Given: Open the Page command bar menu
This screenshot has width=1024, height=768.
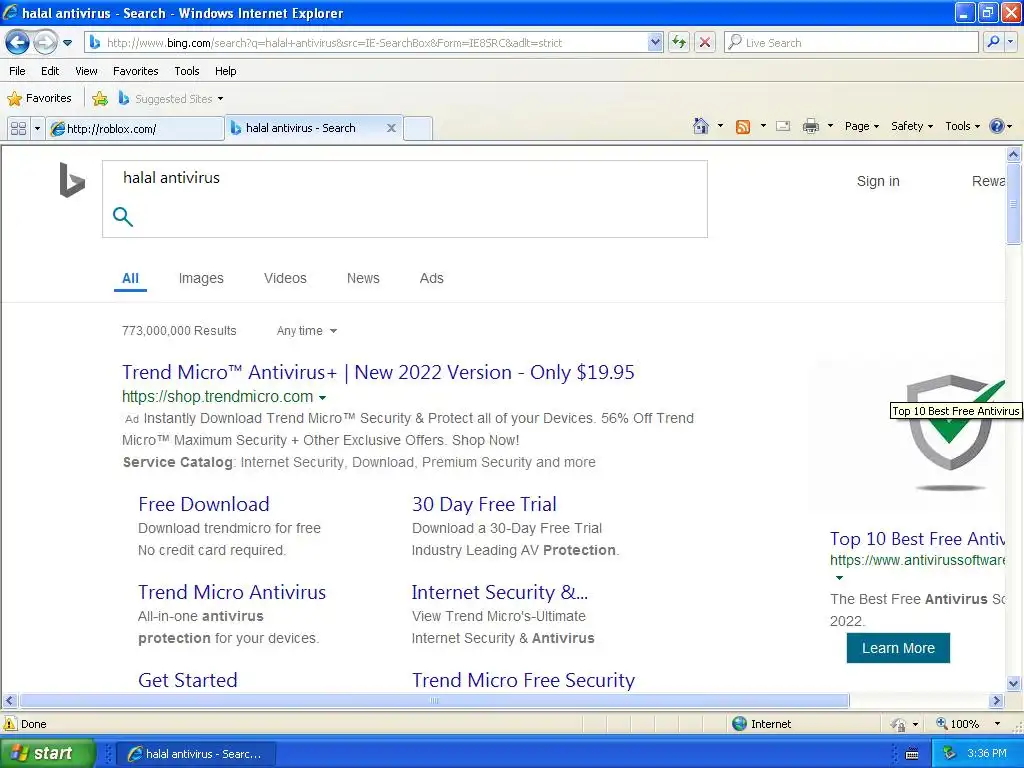Looking at the screenshot, I should point(861,127).
